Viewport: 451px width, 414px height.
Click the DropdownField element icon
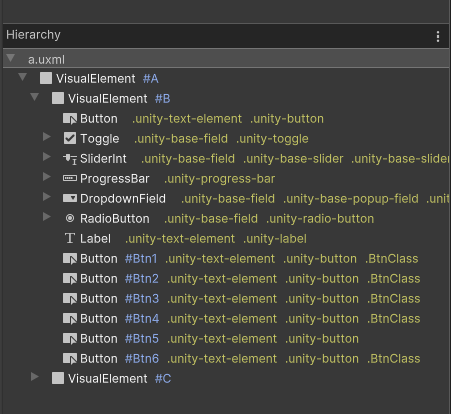70,198
